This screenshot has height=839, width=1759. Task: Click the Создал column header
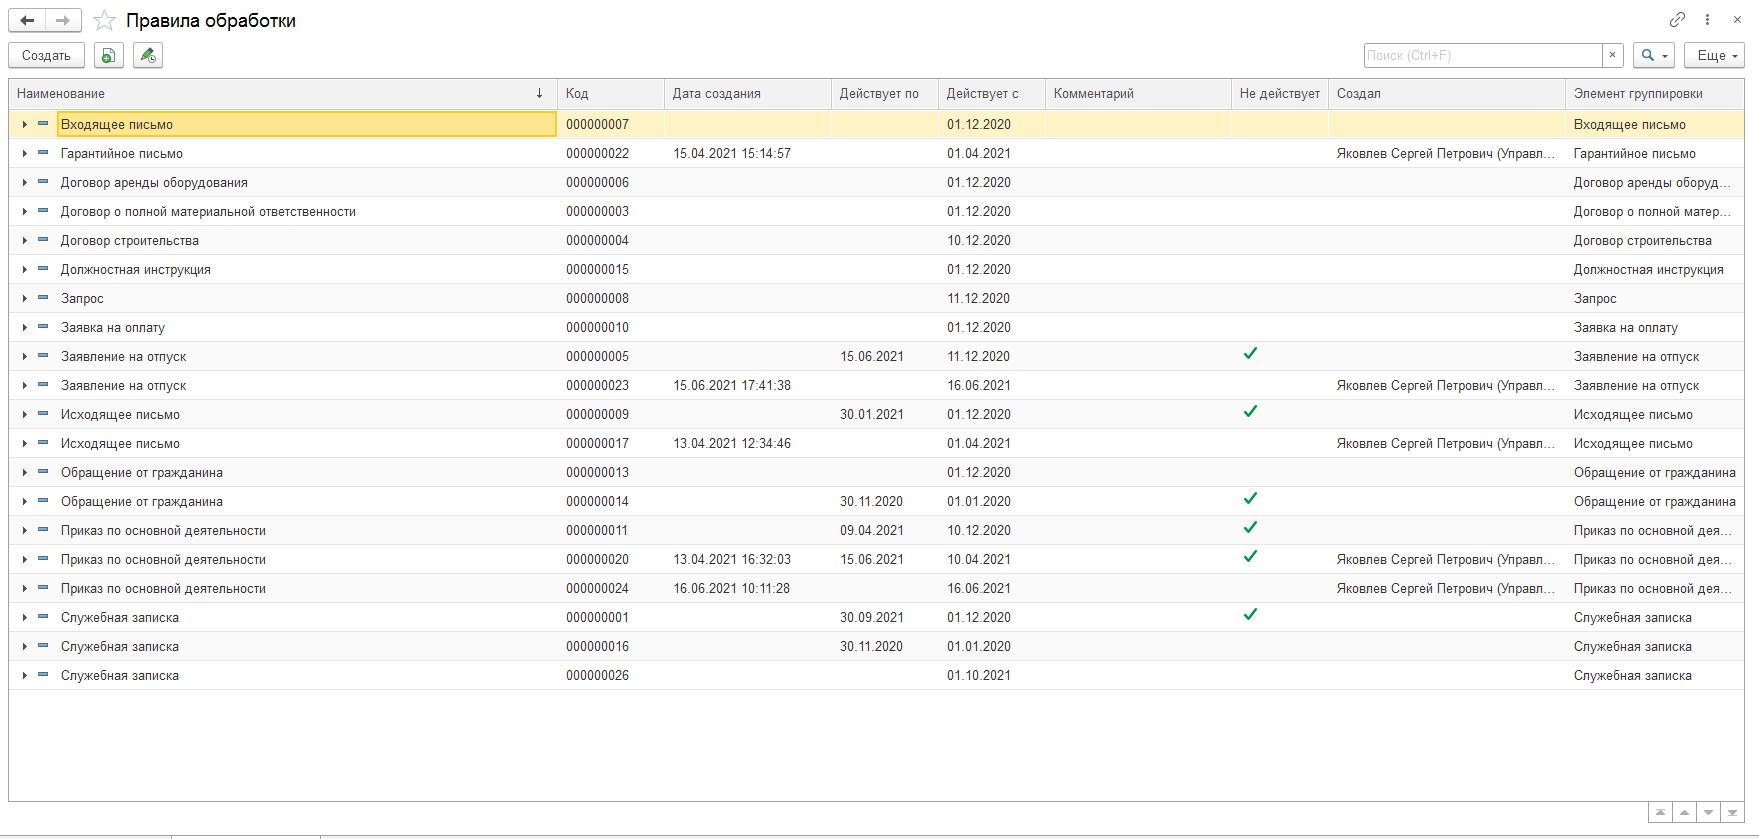click(x=1447, y=93)
